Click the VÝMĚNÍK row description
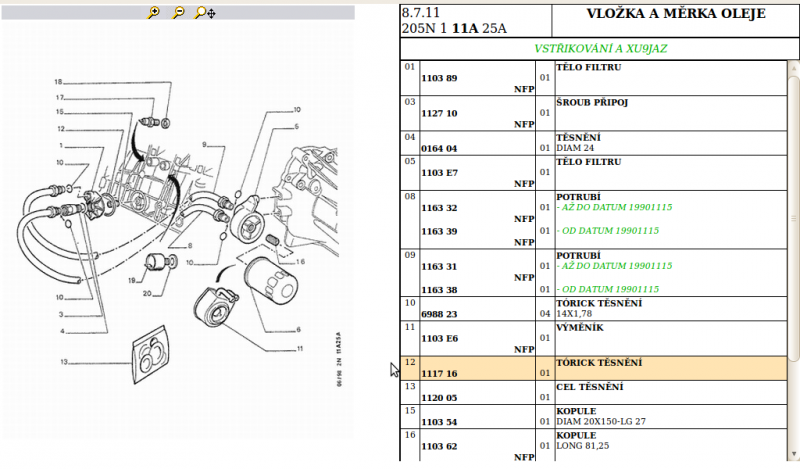 (x=579, y=327)
